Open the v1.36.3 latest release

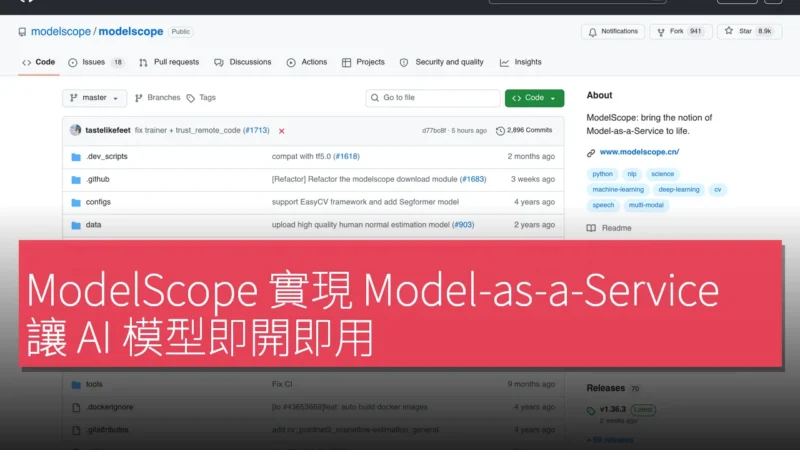tap(613, 409)
